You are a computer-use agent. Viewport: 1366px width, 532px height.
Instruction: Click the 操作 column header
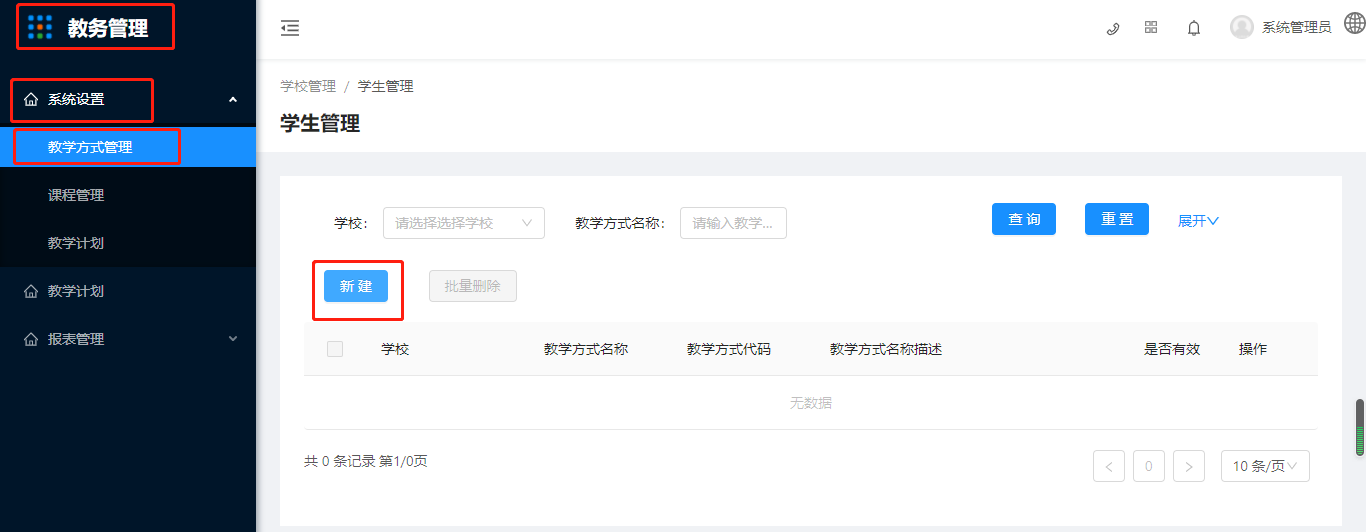[1253, 349]
